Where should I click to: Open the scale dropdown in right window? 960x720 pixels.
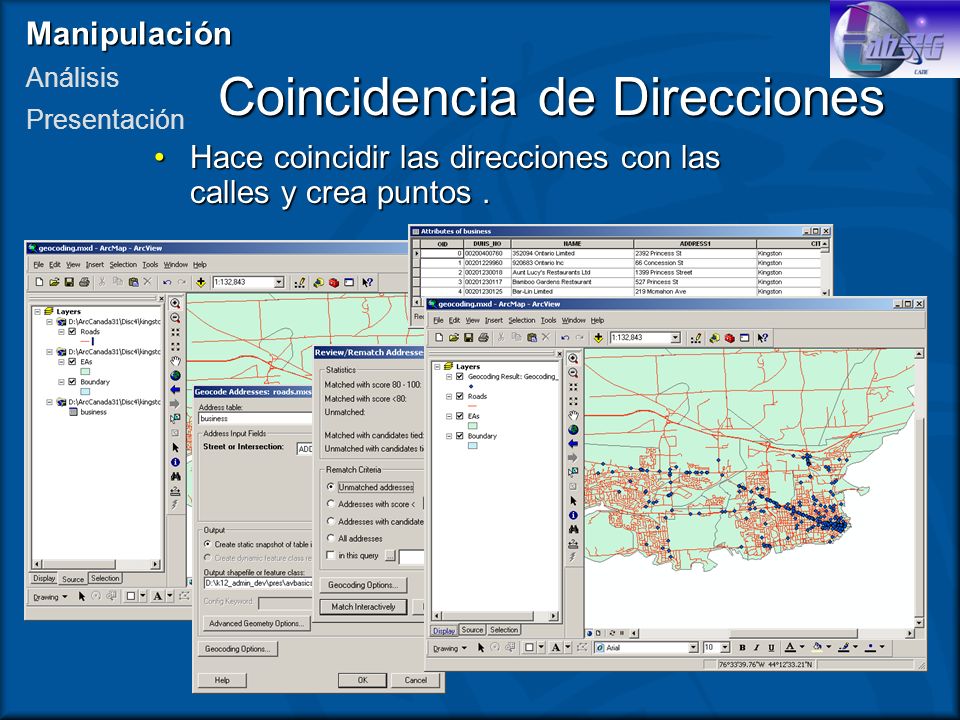click(x=675, y=338)
